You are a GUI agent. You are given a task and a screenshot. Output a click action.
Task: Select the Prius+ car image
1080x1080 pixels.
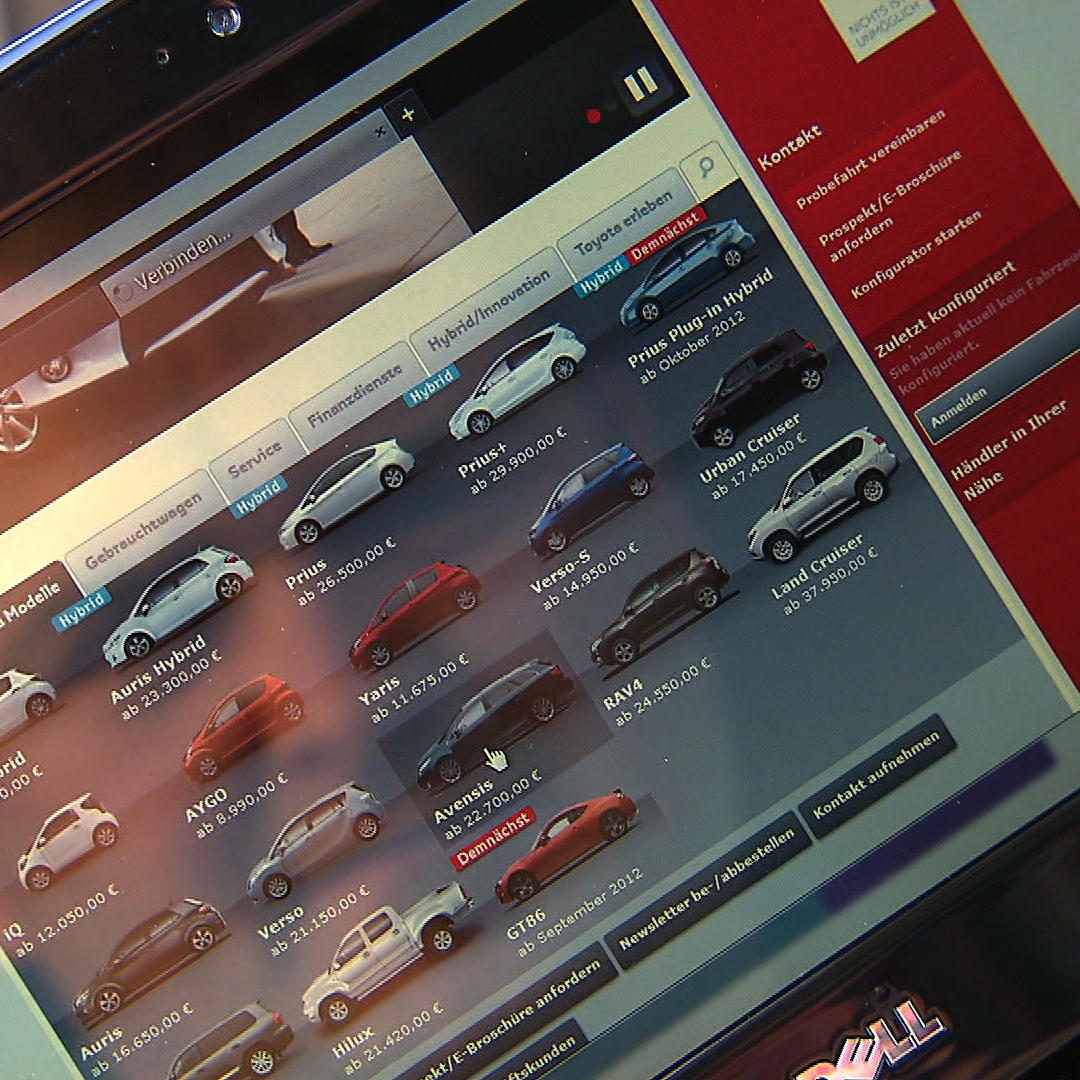(x=518, y=380)
